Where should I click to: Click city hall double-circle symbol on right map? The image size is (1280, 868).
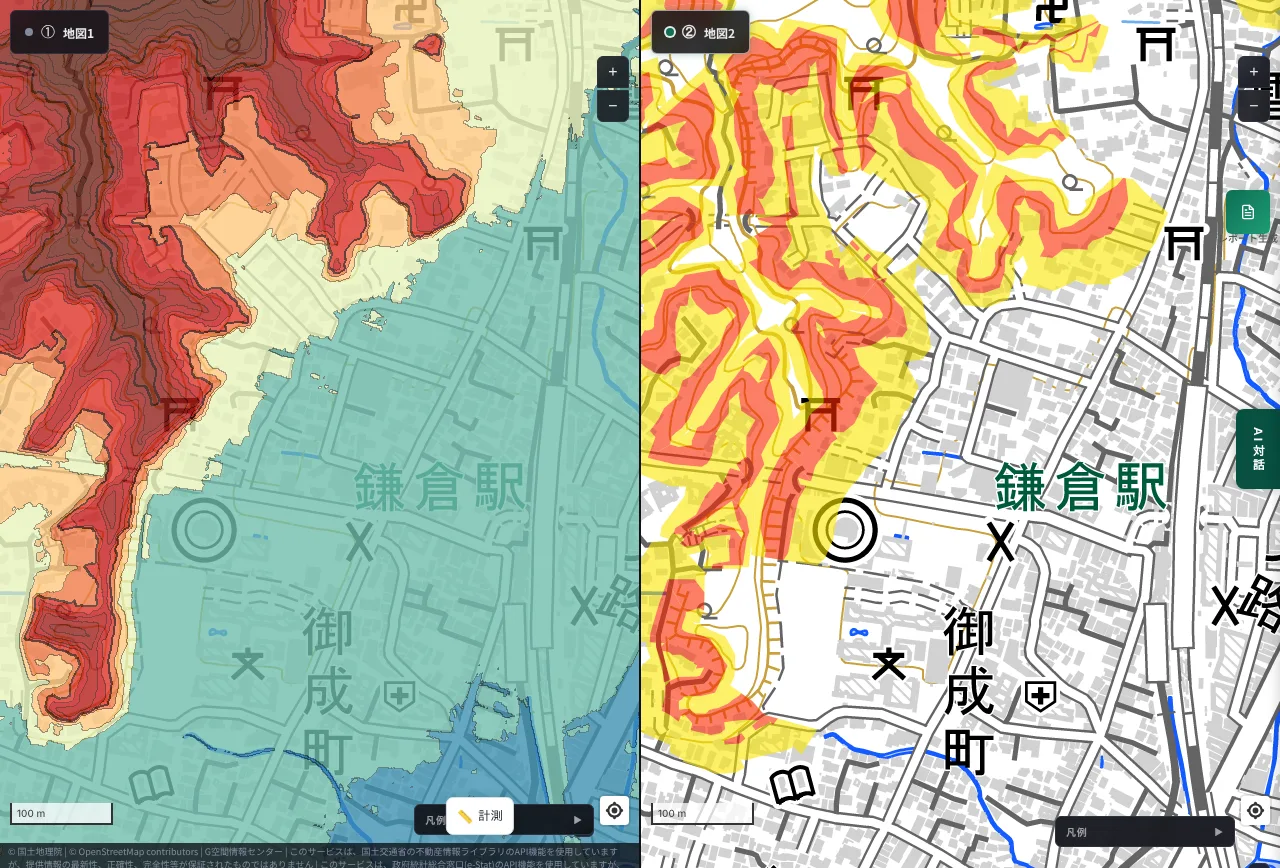coord(845,530)
